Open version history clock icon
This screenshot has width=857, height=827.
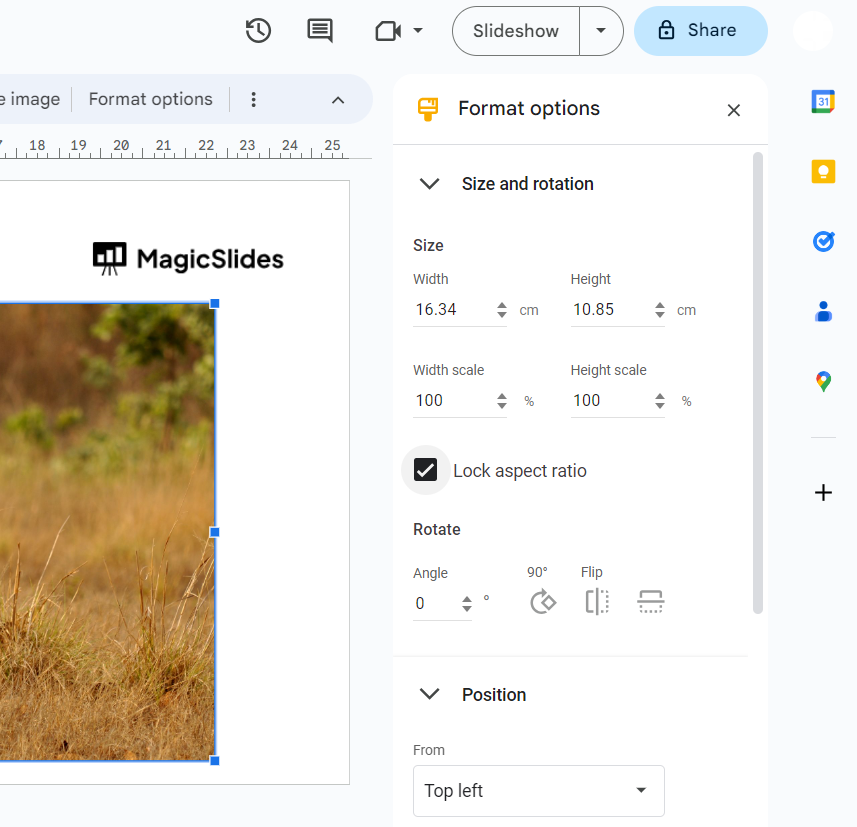click(x=258, y=31)
